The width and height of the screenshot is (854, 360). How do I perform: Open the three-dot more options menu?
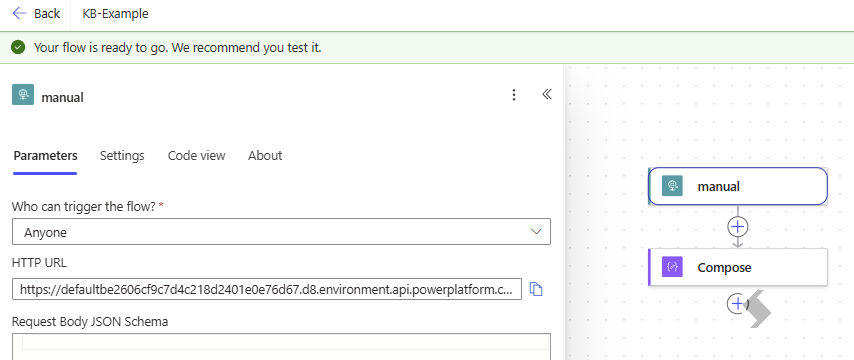(x=514, y=95)
